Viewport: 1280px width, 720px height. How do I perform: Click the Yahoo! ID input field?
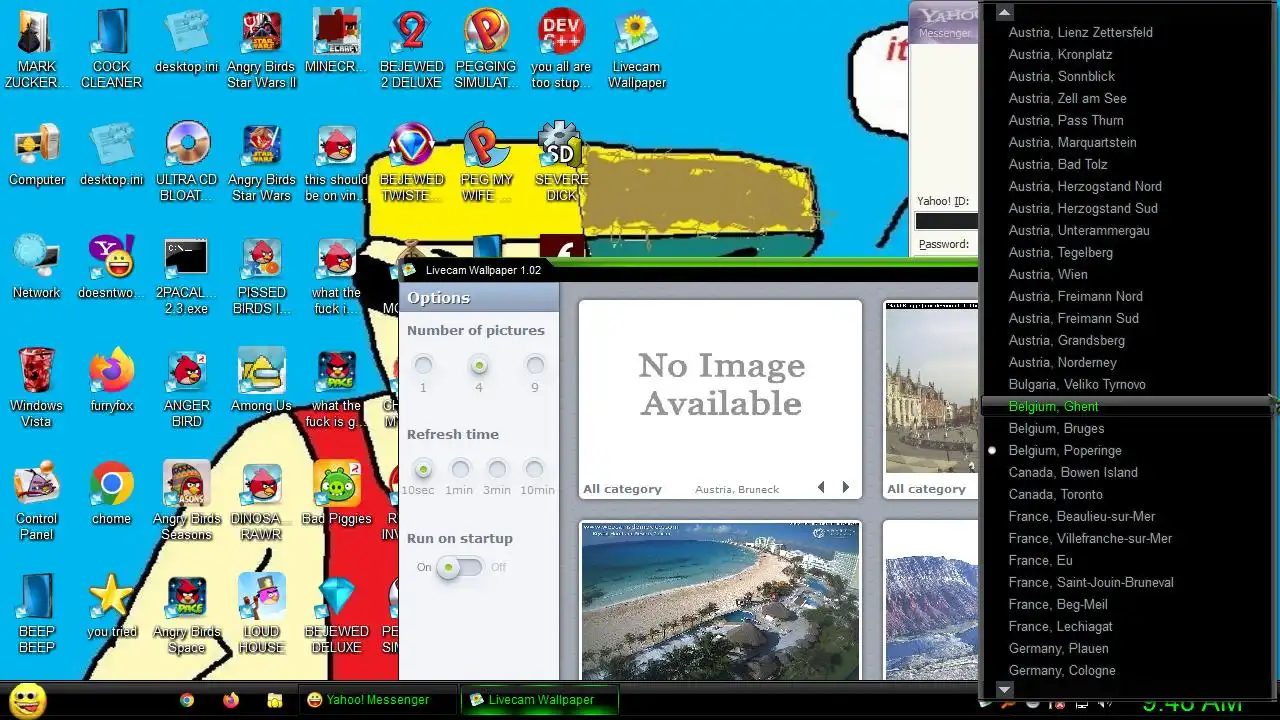click(946, 221)
